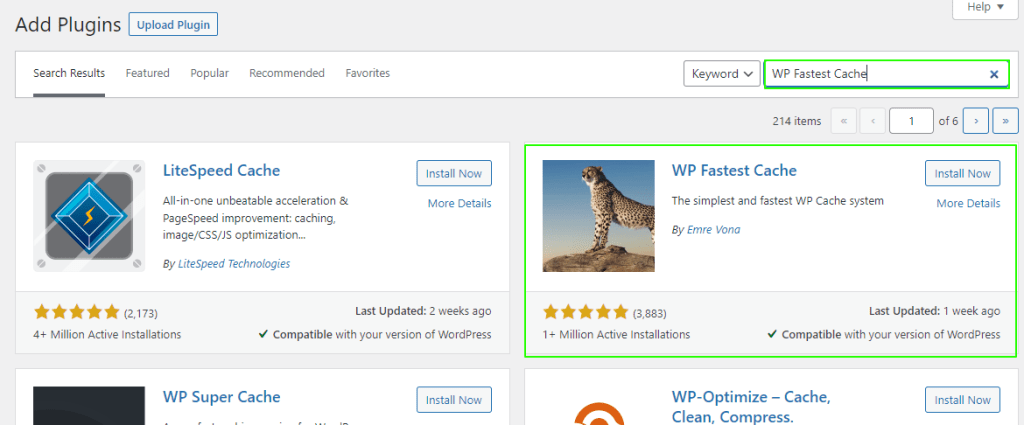This screenshot has height=425, width=1024.
Task: Jump to last page of results
Action: pyautogui.click(x=1003, y=121)
